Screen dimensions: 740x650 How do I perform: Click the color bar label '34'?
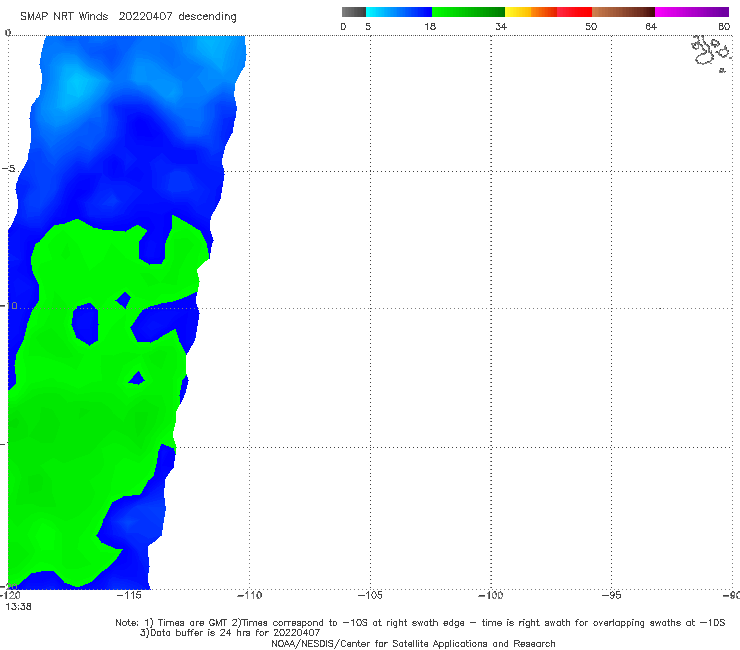(501, 27)
